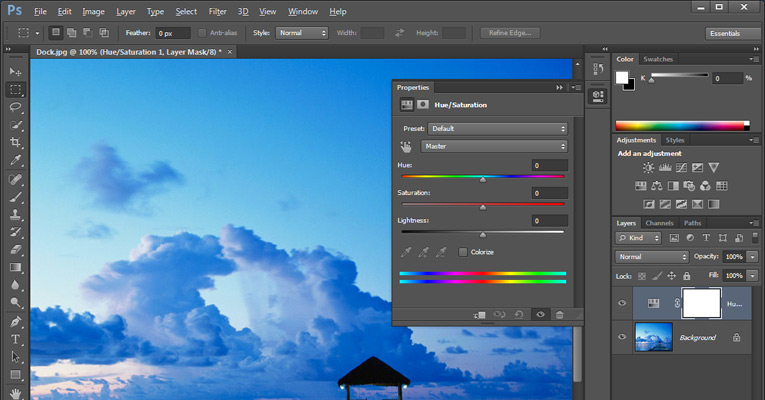Open the History panel icon

[x=598, y=69]
